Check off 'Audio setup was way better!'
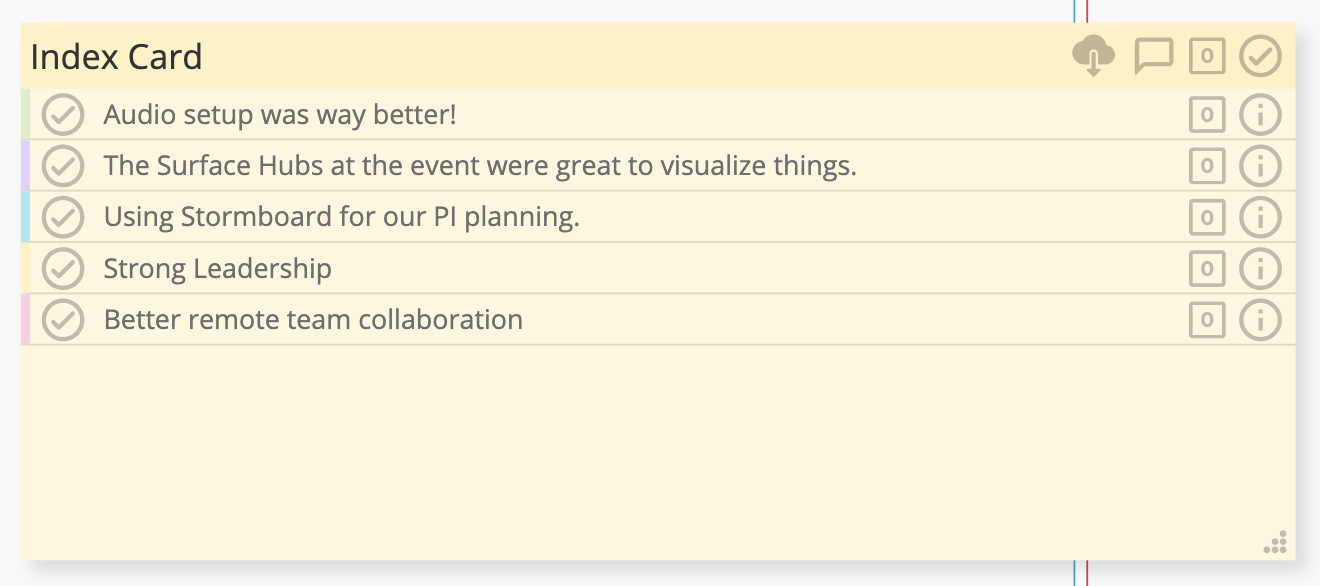The width and height of the screenshot is (1320, 586). [x=63, y=115]
